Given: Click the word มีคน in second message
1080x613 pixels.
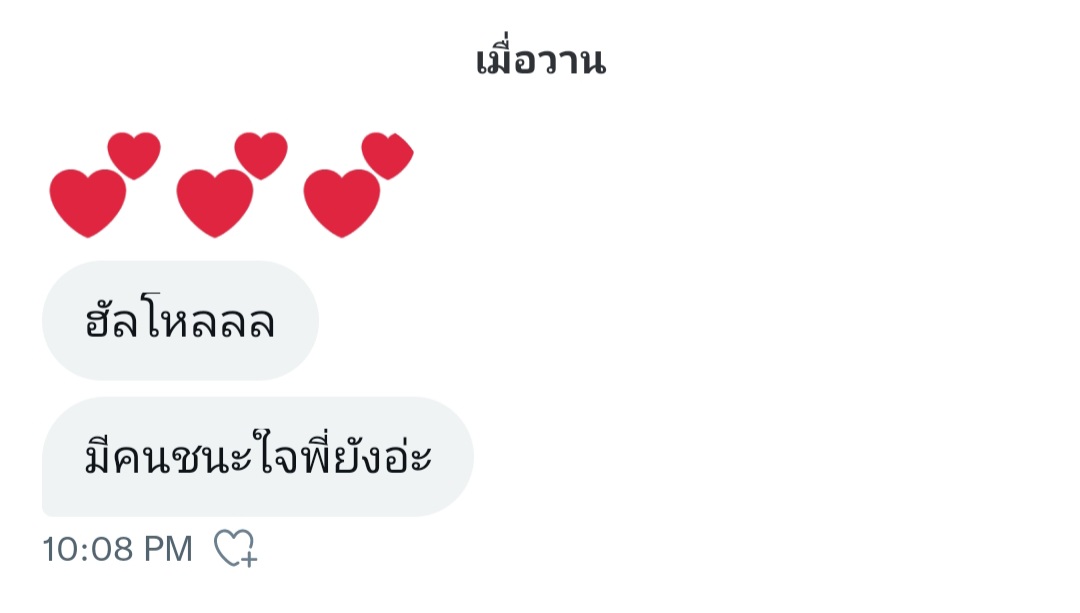Looking at the screenshot, I should [x=127, y=457].
